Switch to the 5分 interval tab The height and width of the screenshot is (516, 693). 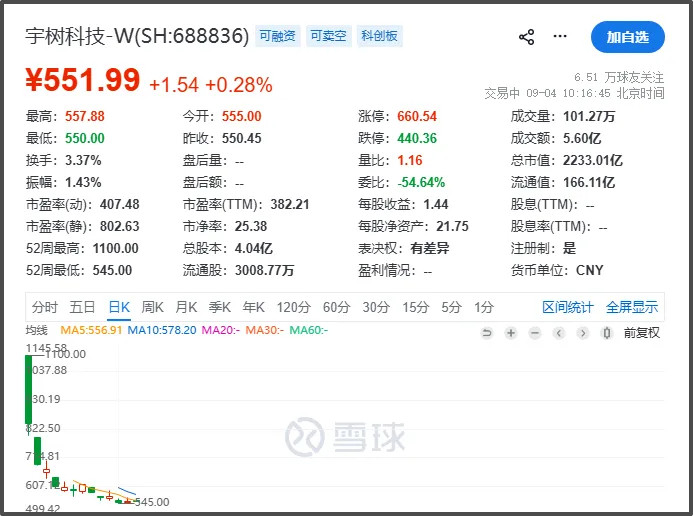(x=451, y=307)
